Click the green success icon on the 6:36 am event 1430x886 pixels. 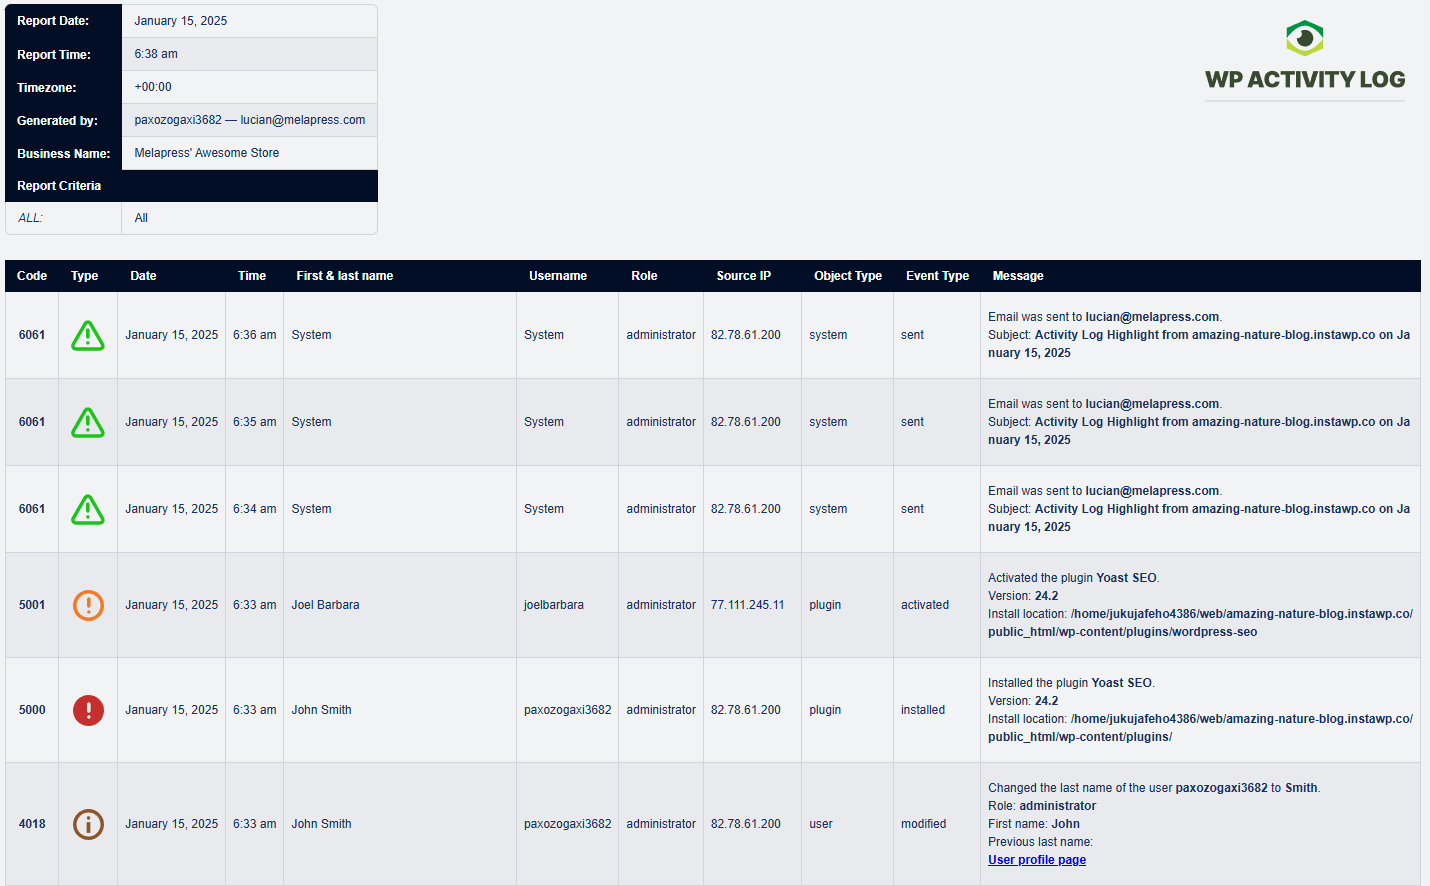[88, 335]
